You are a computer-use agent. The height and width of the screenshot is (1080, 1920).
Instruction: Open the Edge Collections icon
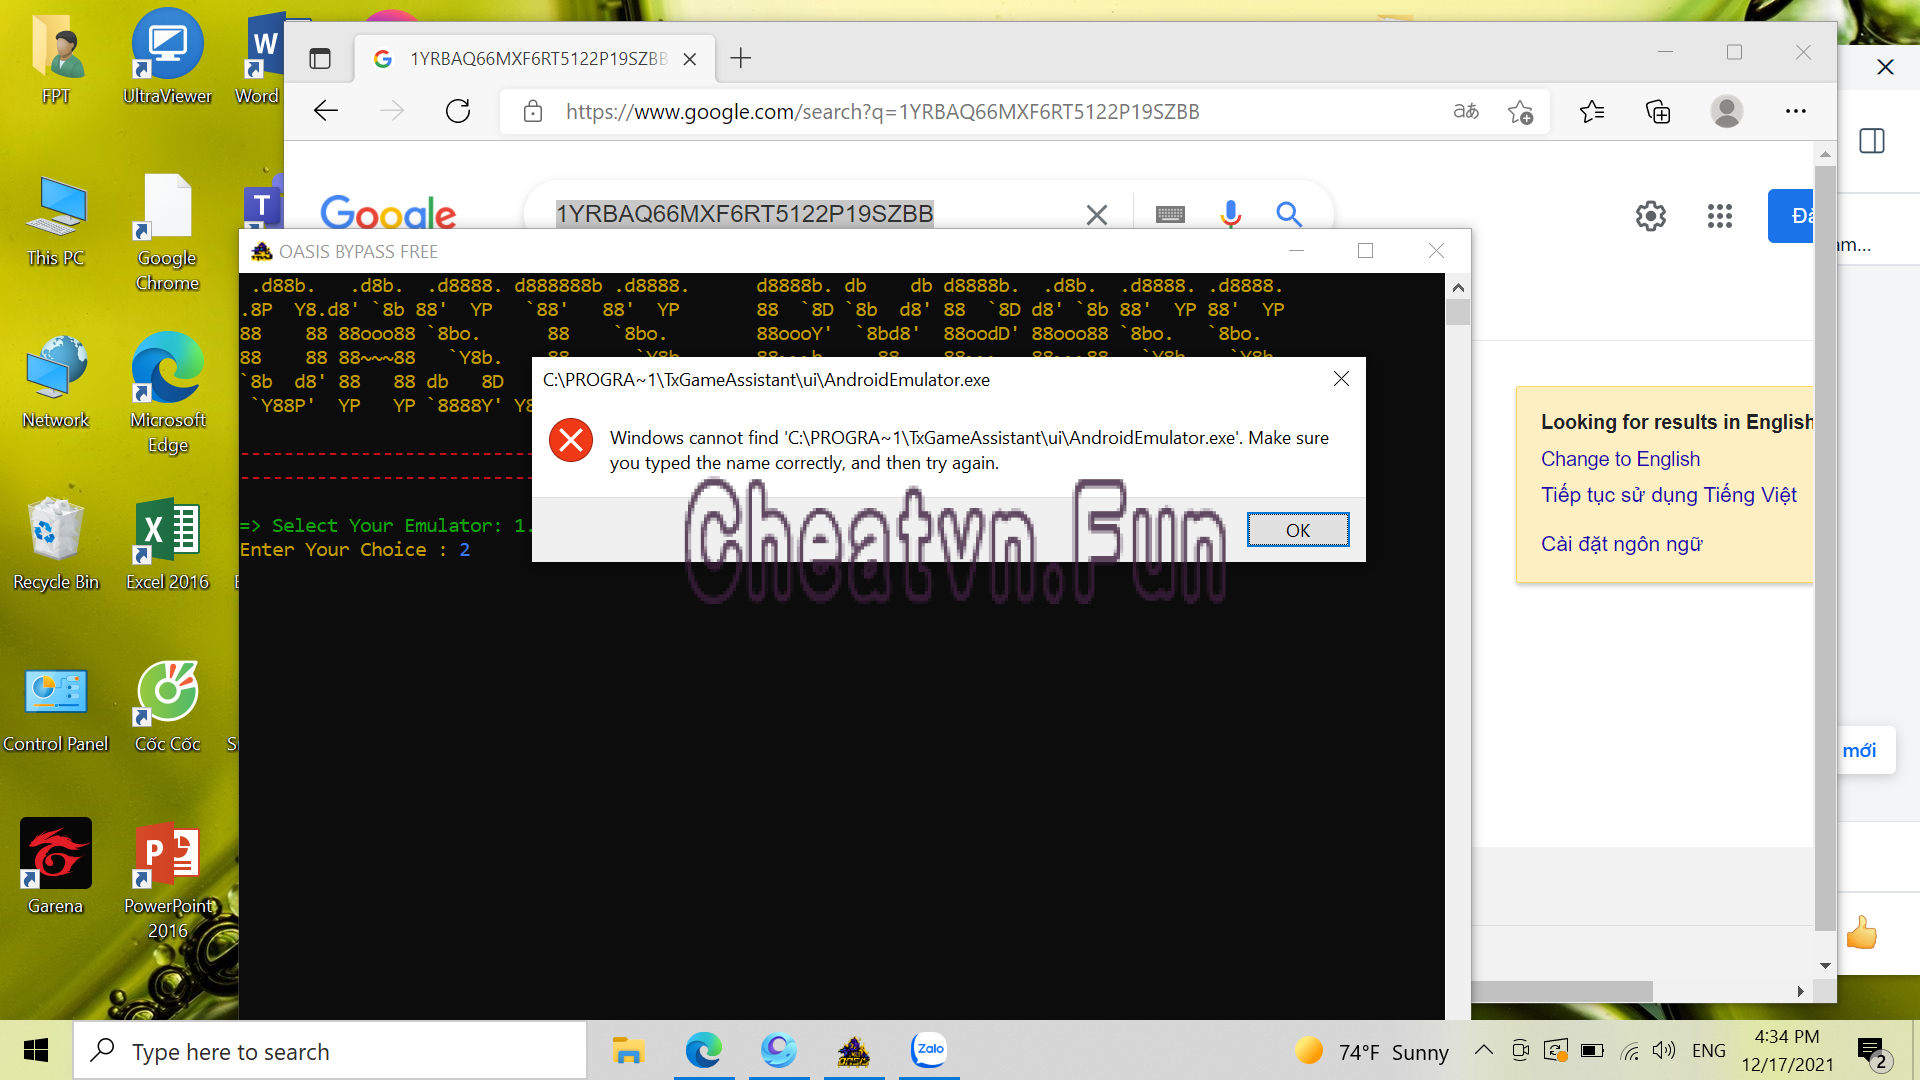pos(1658,111)
